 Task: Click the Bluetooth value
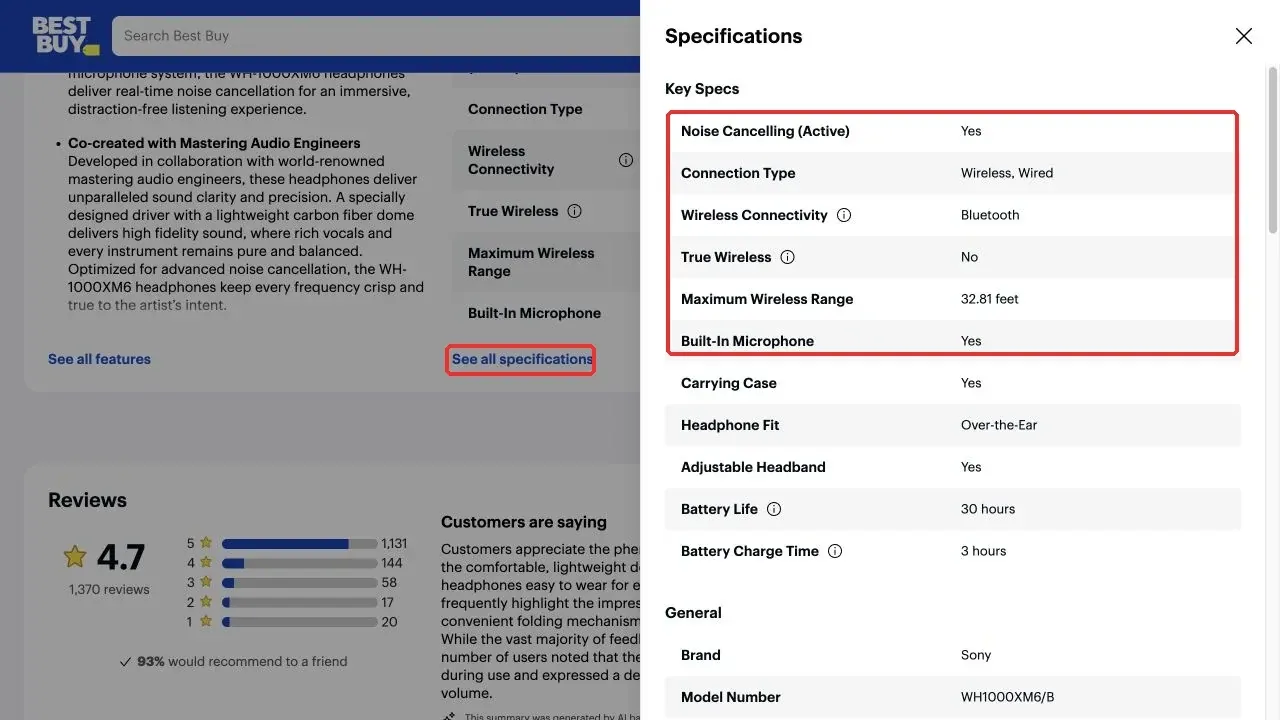point(990,215)
